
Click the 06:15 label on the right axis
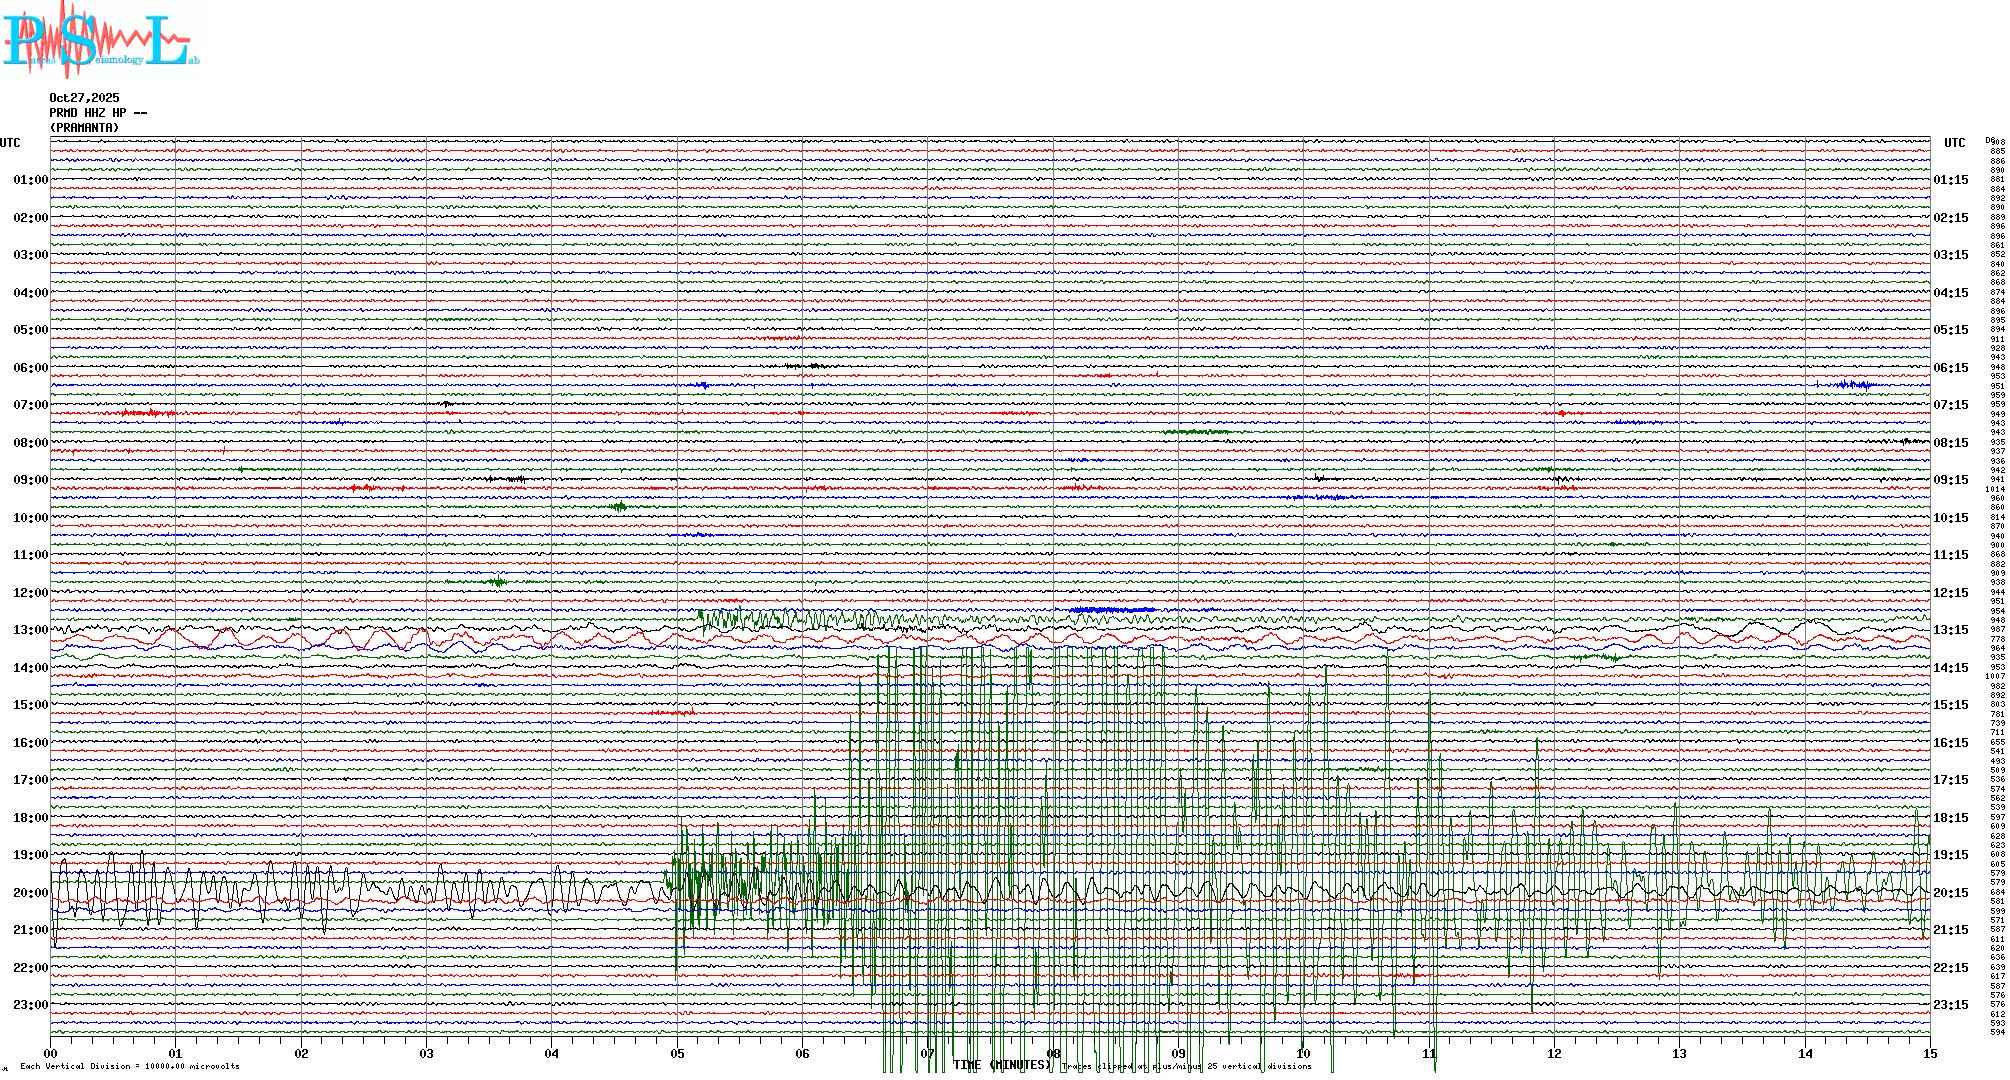[1950, 368]
